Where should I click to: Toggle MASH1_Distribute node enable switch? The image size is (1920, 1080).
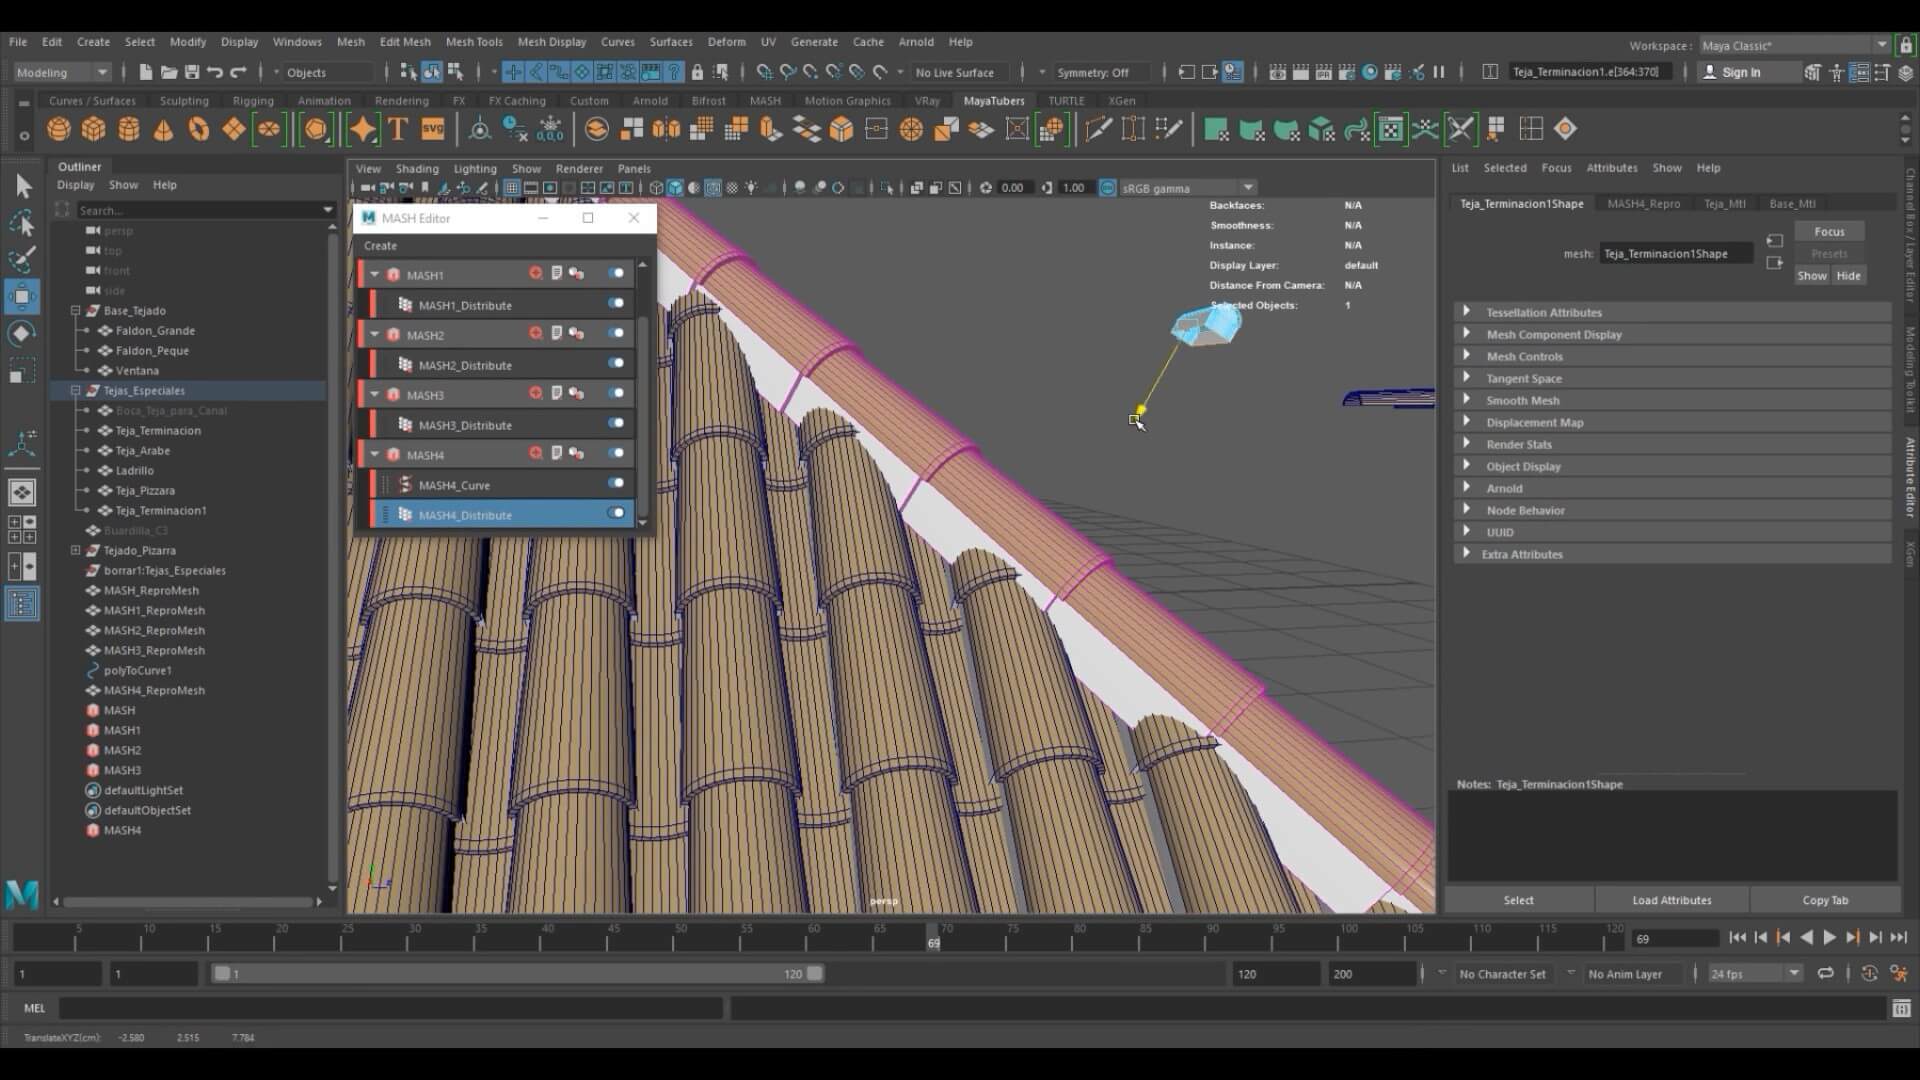pos(616,303)
